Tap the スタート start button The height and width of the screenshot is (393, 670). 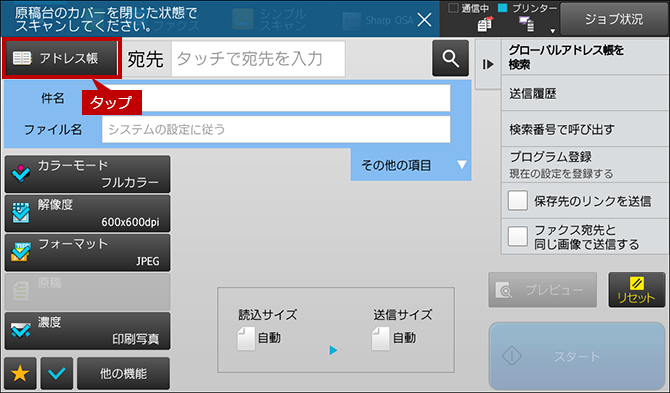(577, 356)
